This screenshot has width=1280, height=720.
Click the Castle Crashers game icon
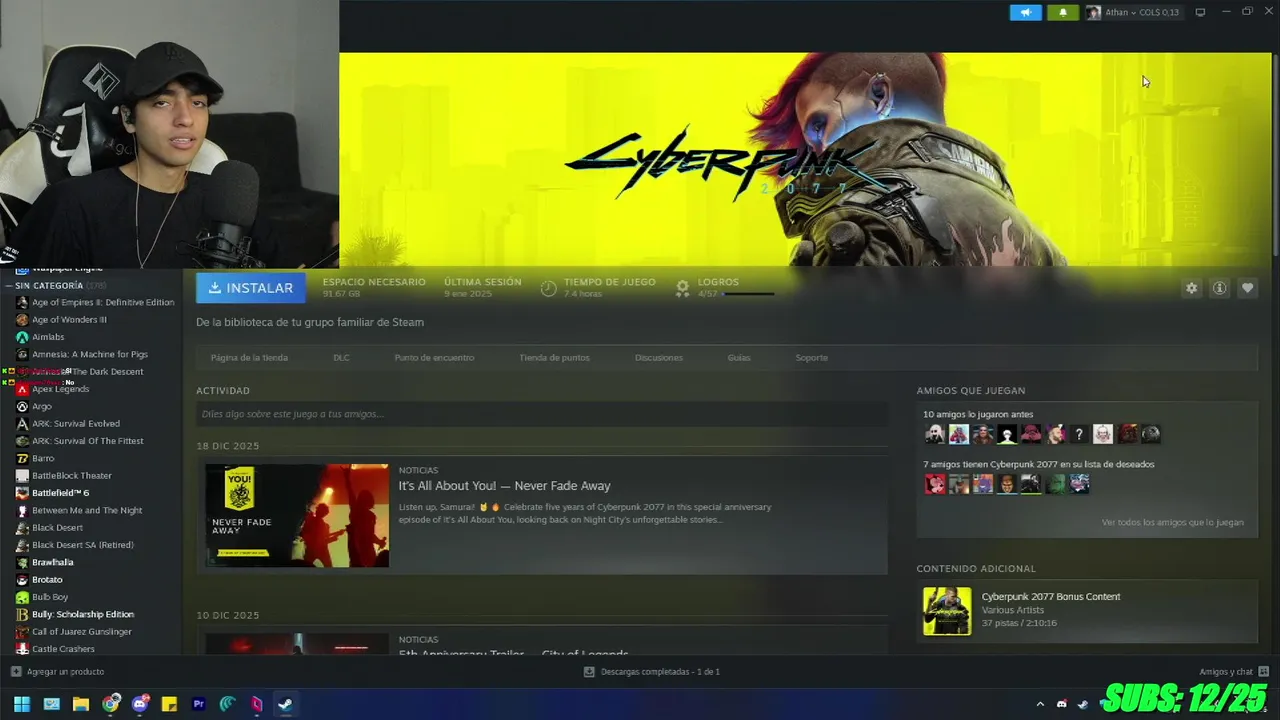[22, 649]
